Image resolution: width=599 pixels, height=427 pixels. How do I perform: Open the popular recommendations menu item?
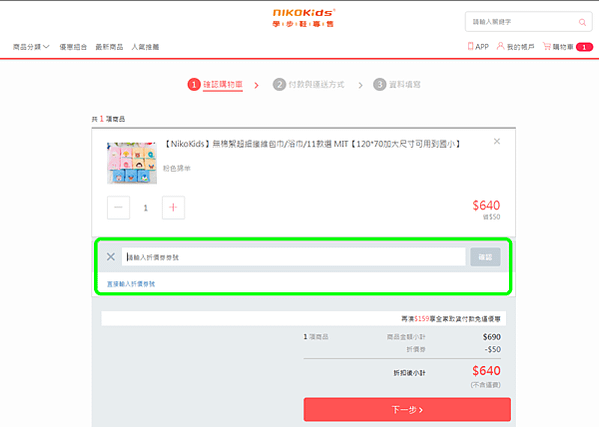tap(145, 47)
